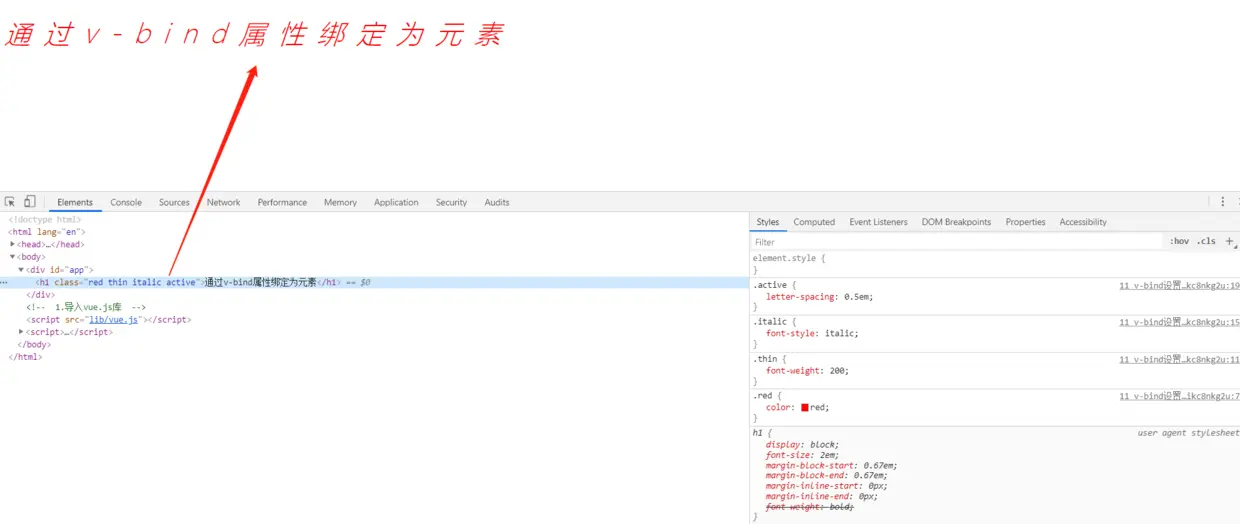Image resolution: width=1240 pixels, height=524 pixels.
Task: Click the red italic page heading text
Action: pos(255,36)
